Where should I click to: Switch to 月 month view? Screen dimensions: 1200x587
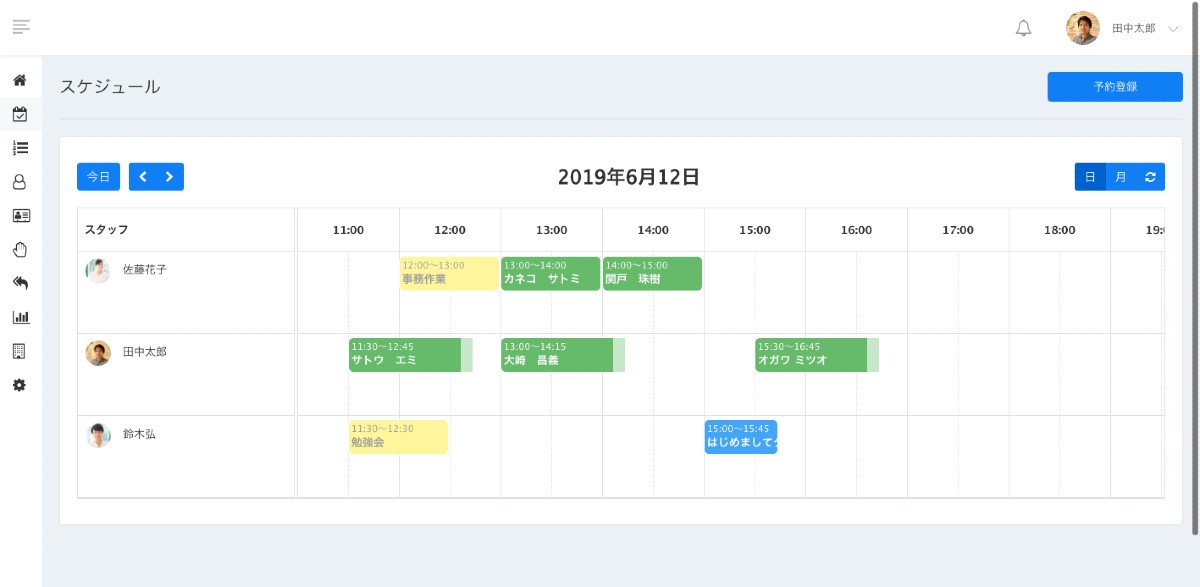pos(1121,177)
